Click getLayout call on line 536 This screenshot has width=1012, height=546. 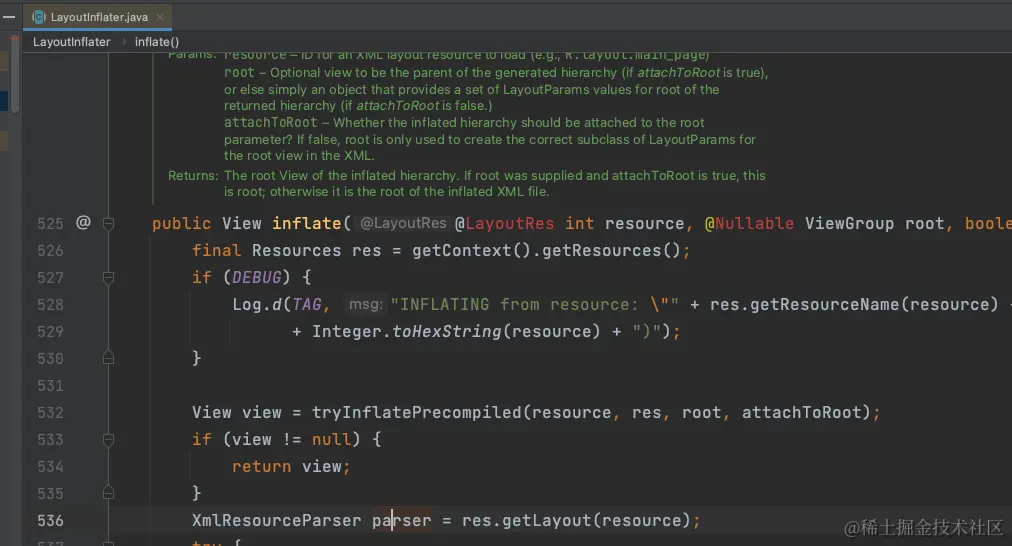(x=547, y=521)
